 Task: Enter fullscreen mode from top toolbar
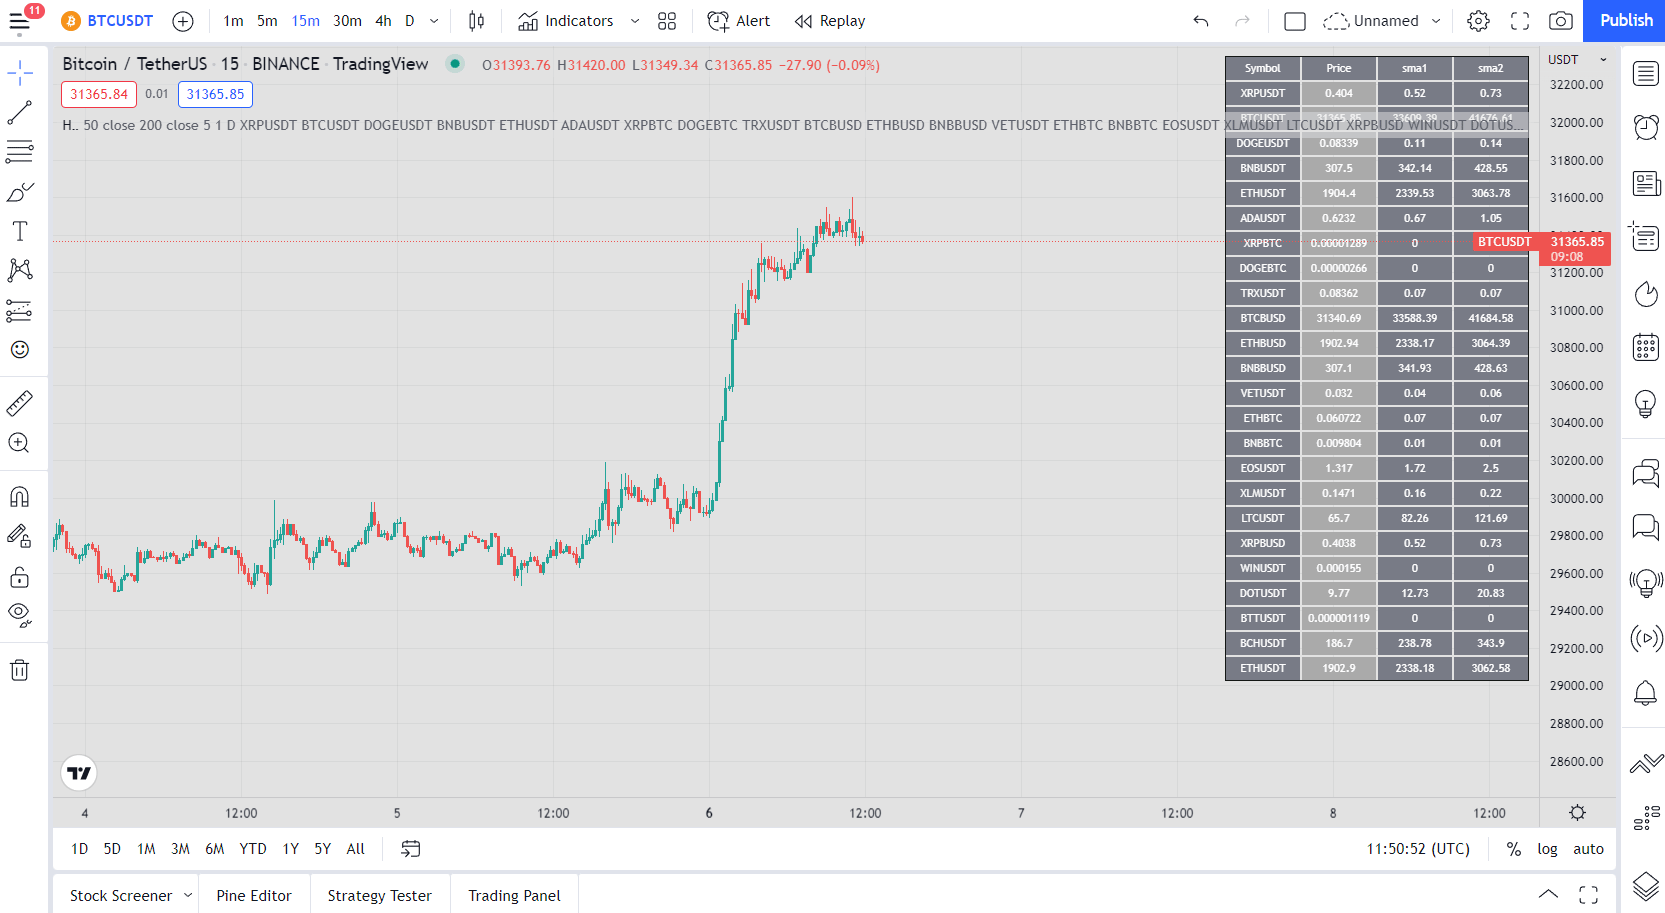pos(1520,20)
